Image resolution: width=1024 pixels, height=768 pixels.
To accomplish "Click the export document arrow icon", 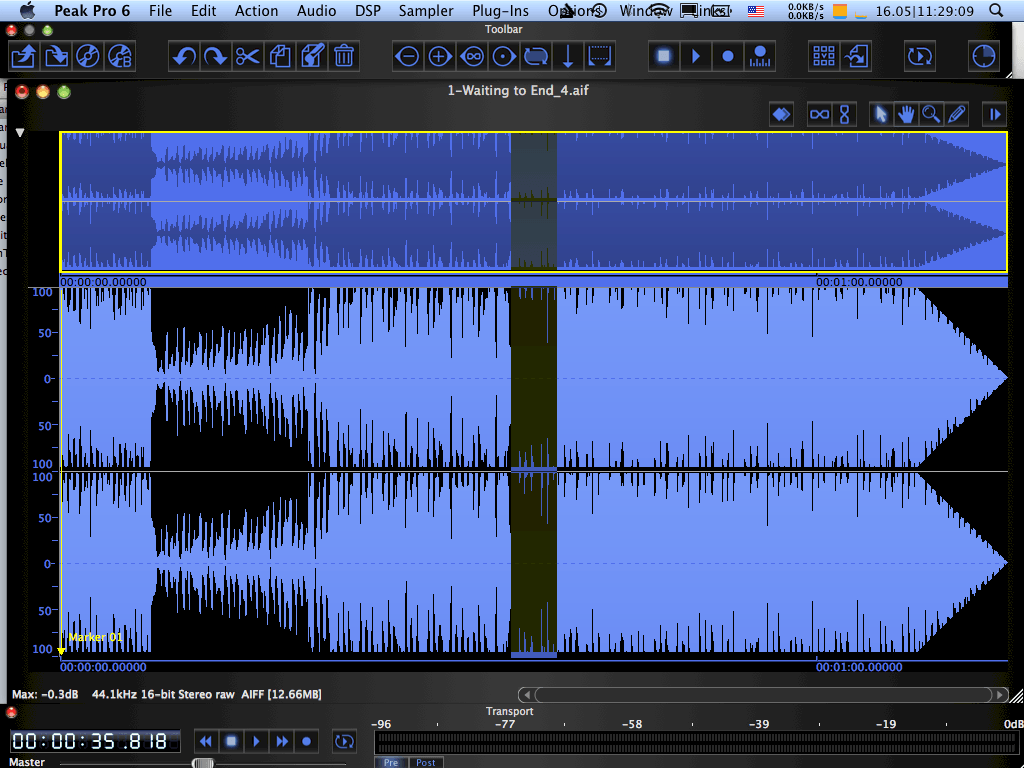I will pyautogui.click(x=856, y=57).
